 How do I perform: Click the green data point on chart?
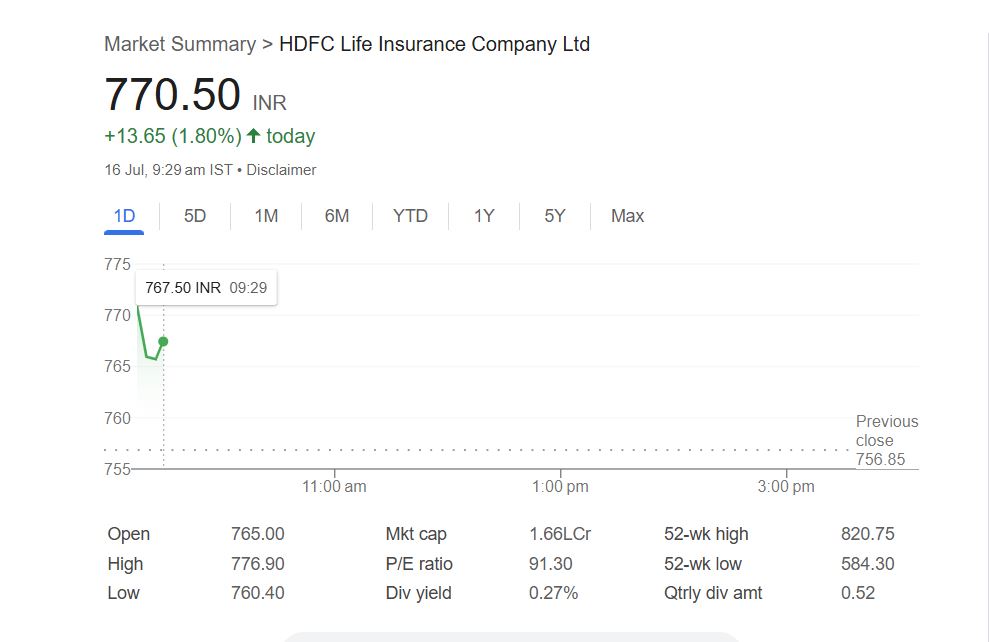click(163, 341)
